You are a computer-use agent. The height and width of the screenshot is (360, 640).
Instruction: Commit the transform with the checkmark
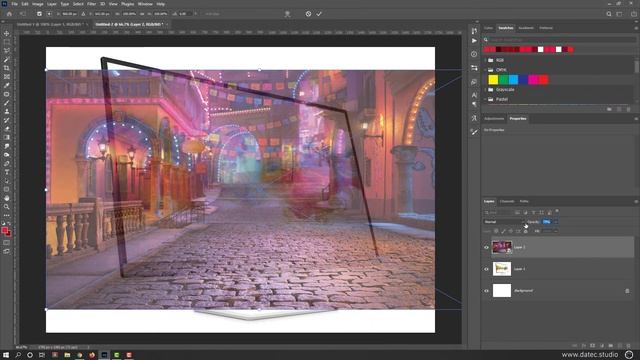pyautogui.click(x=319, y=14)
